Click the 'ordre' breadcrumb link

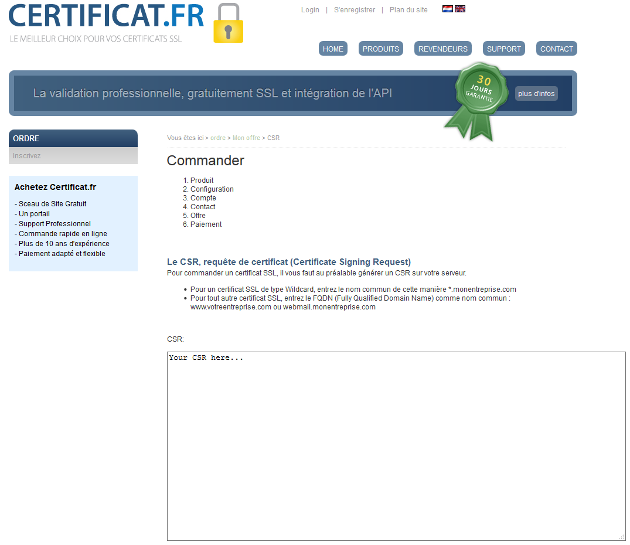218,137
